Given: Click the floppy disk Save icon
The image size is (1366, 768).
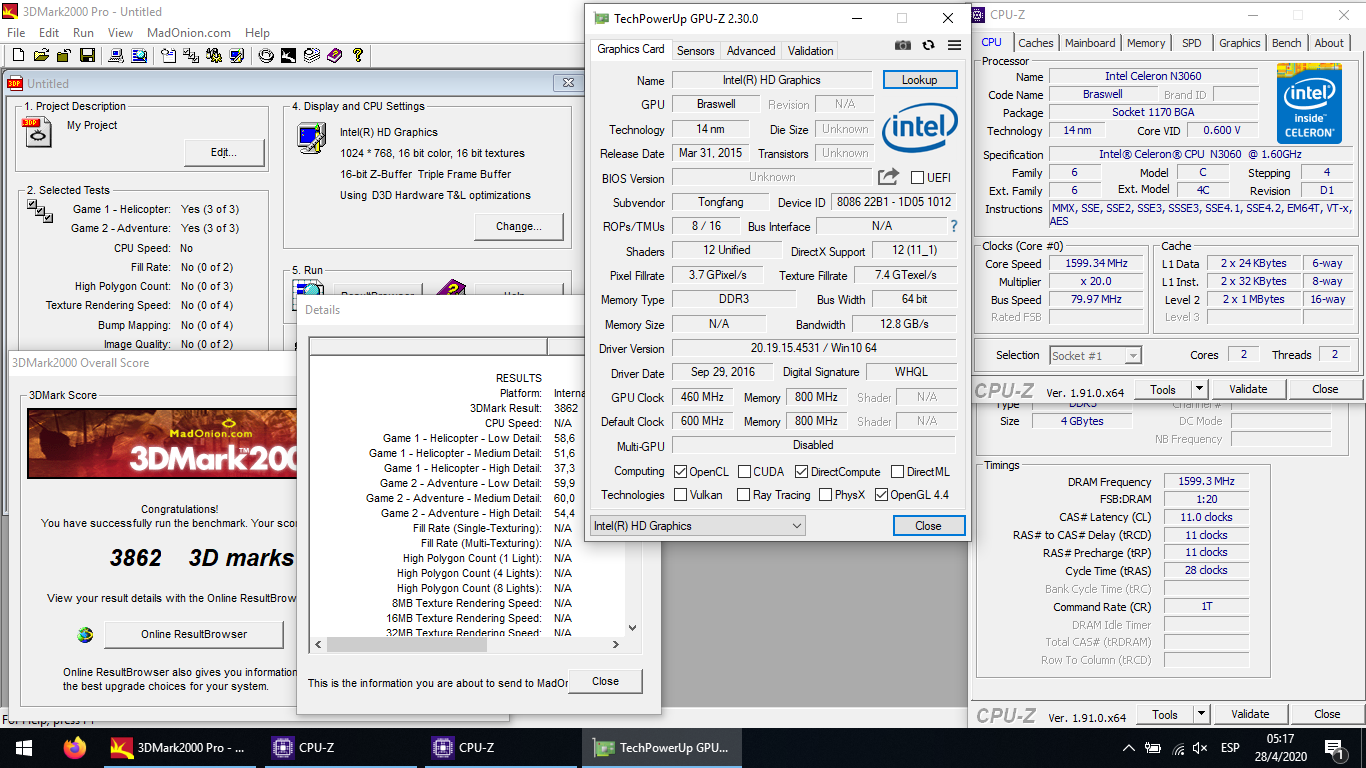Looking at the screenshot, I should pyautogui.click(x=87, y=55).
